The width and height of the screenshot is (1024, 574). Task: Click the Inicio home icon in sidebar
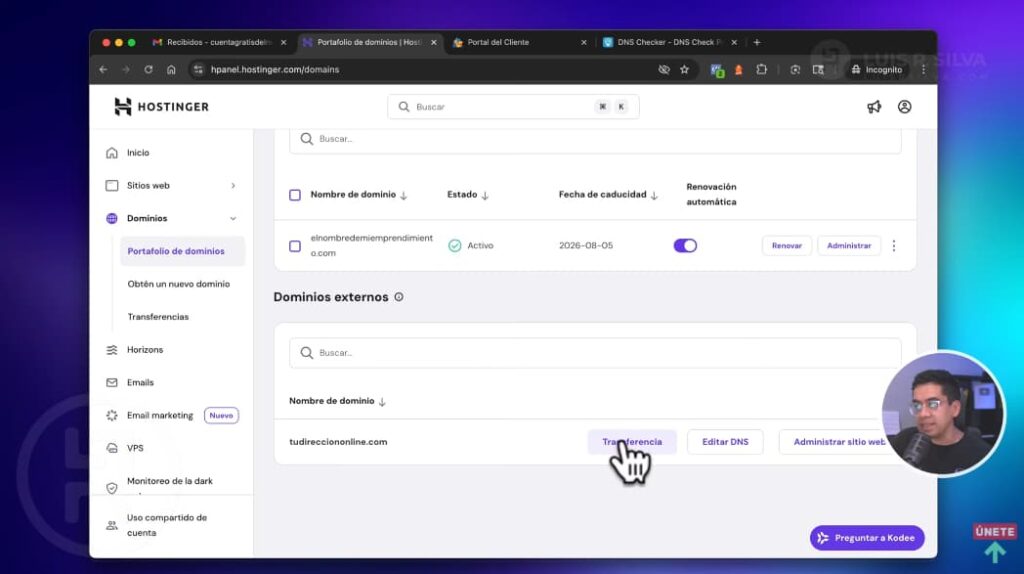[x=112, y=153]
